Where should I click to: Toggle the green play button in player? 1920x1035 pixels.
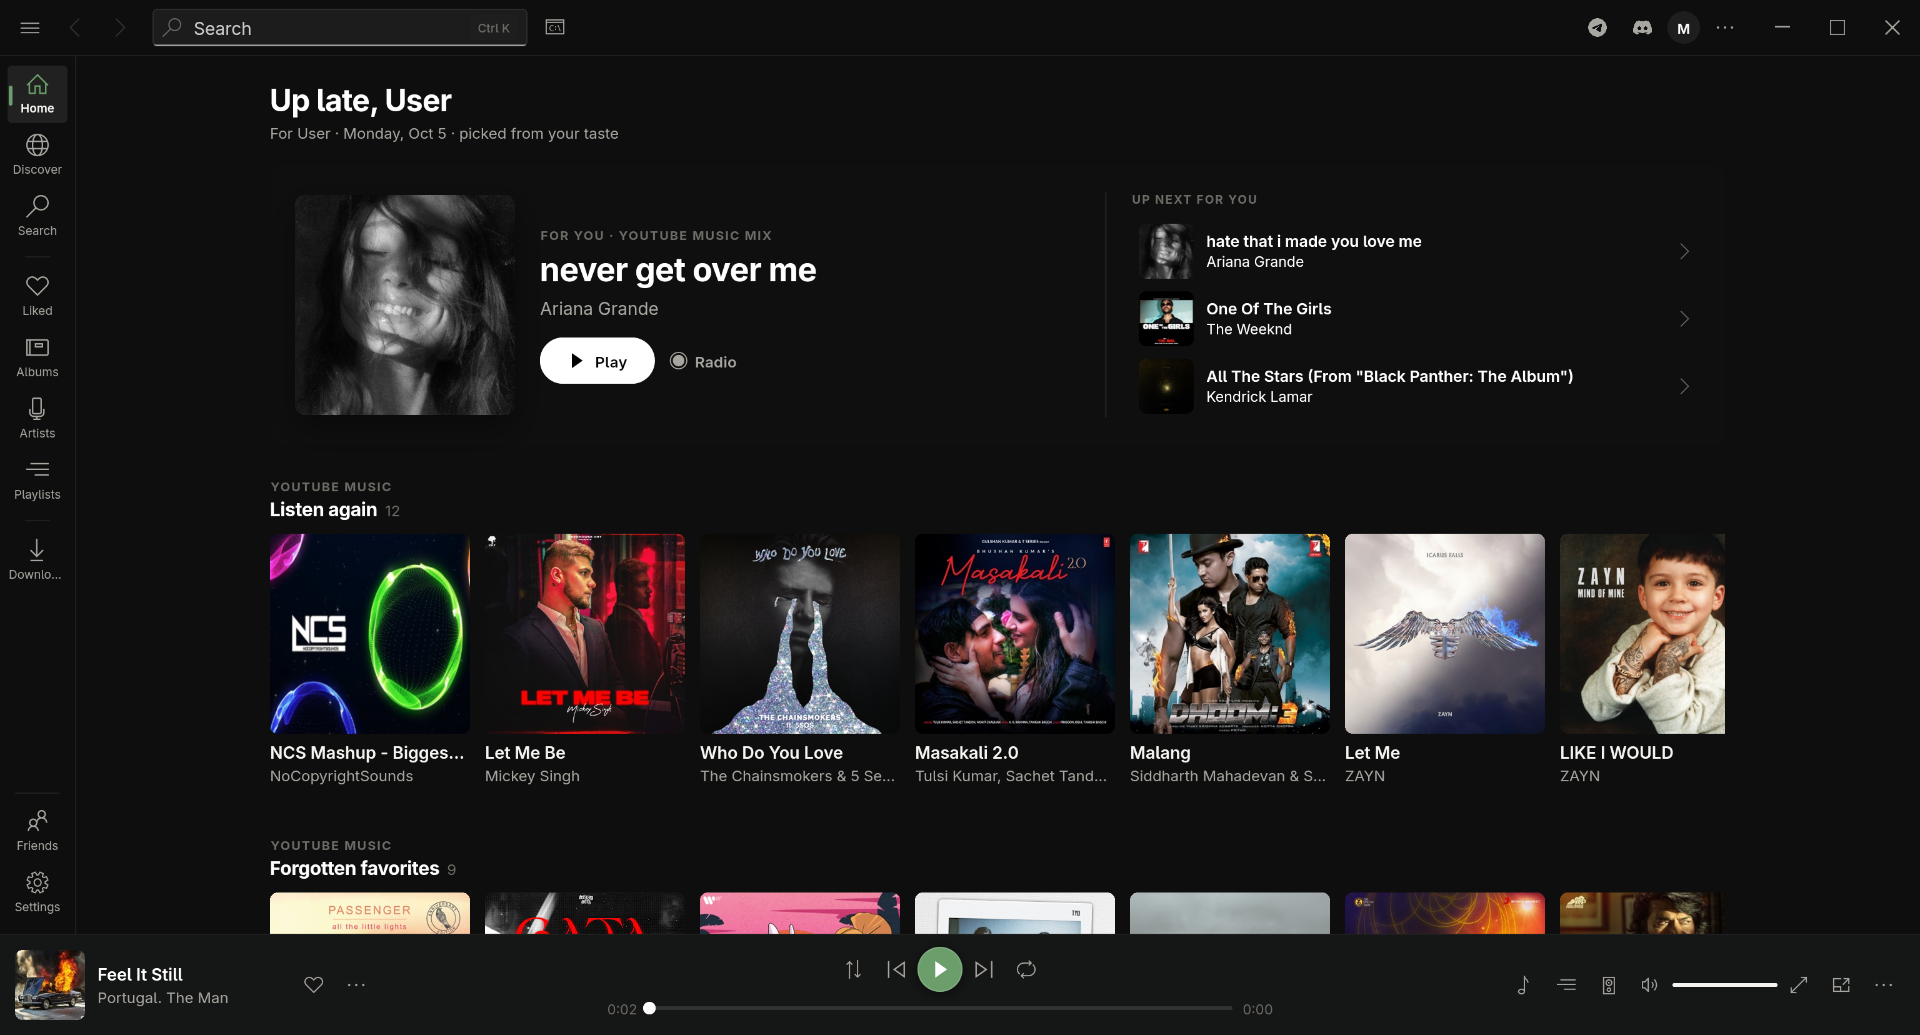coord(940,969)
